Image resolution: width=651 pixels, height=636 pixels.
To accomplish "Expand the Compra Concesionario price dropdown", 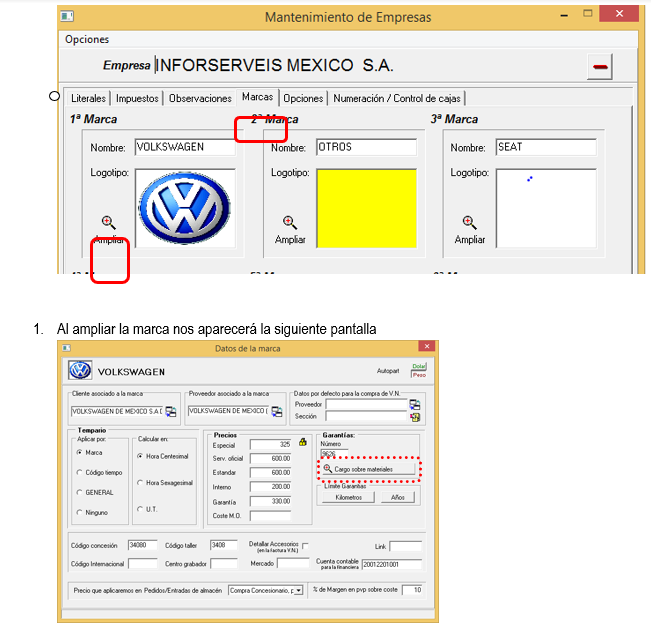I will click(298, 590).
